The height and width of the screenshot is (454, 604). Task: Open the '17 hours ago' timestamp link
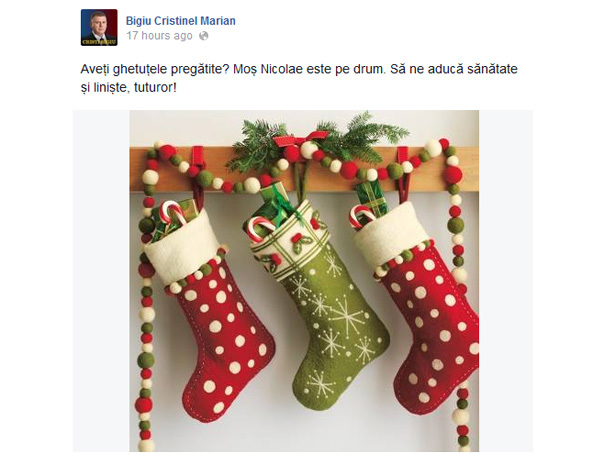click(159, 36)
